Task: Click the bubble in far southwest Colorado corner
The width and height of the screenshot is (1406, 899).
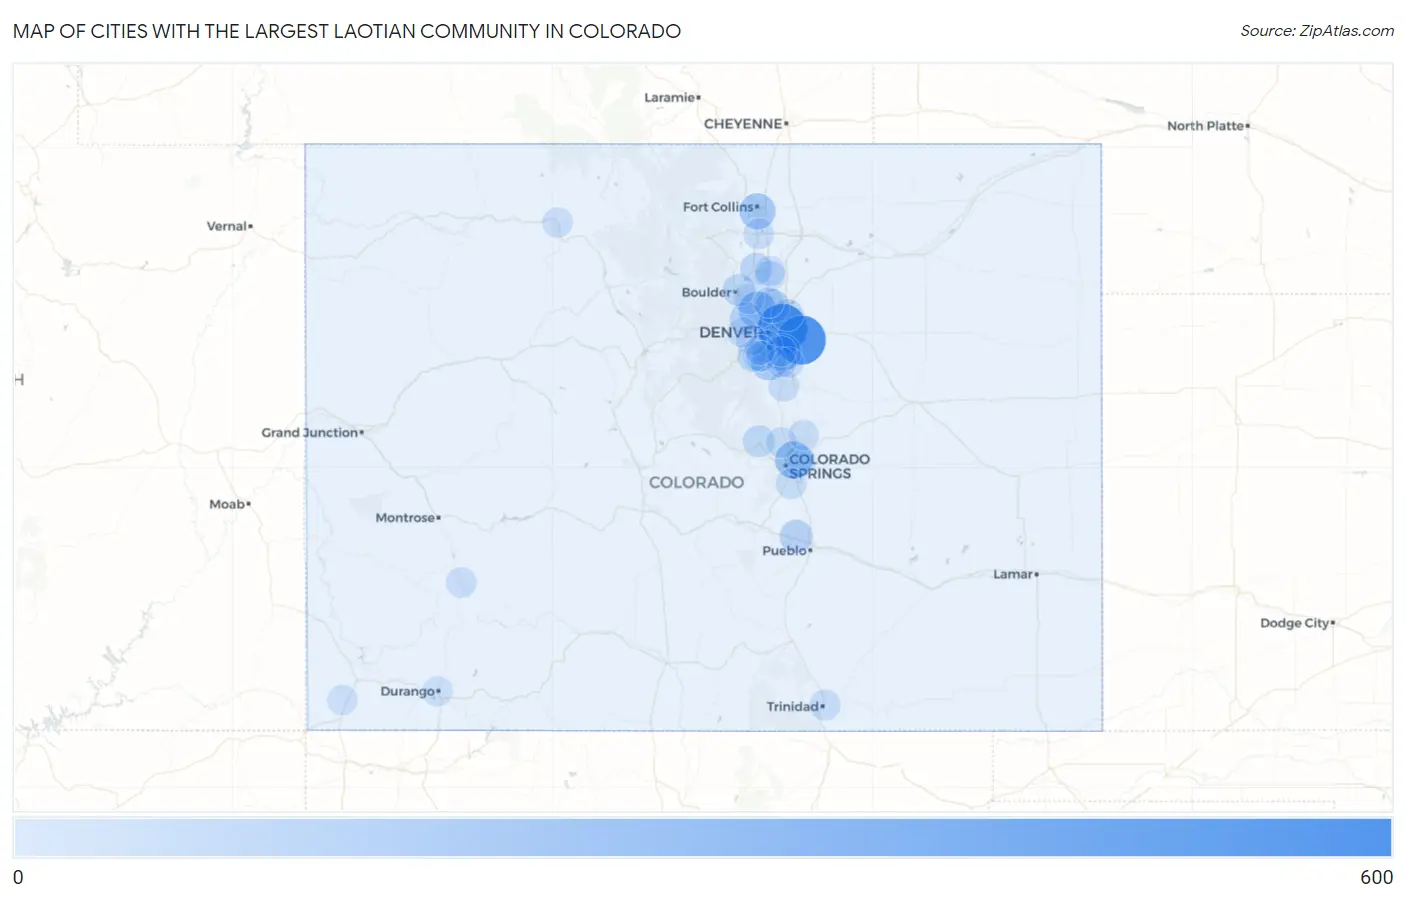Action: [x=342, y=700]
